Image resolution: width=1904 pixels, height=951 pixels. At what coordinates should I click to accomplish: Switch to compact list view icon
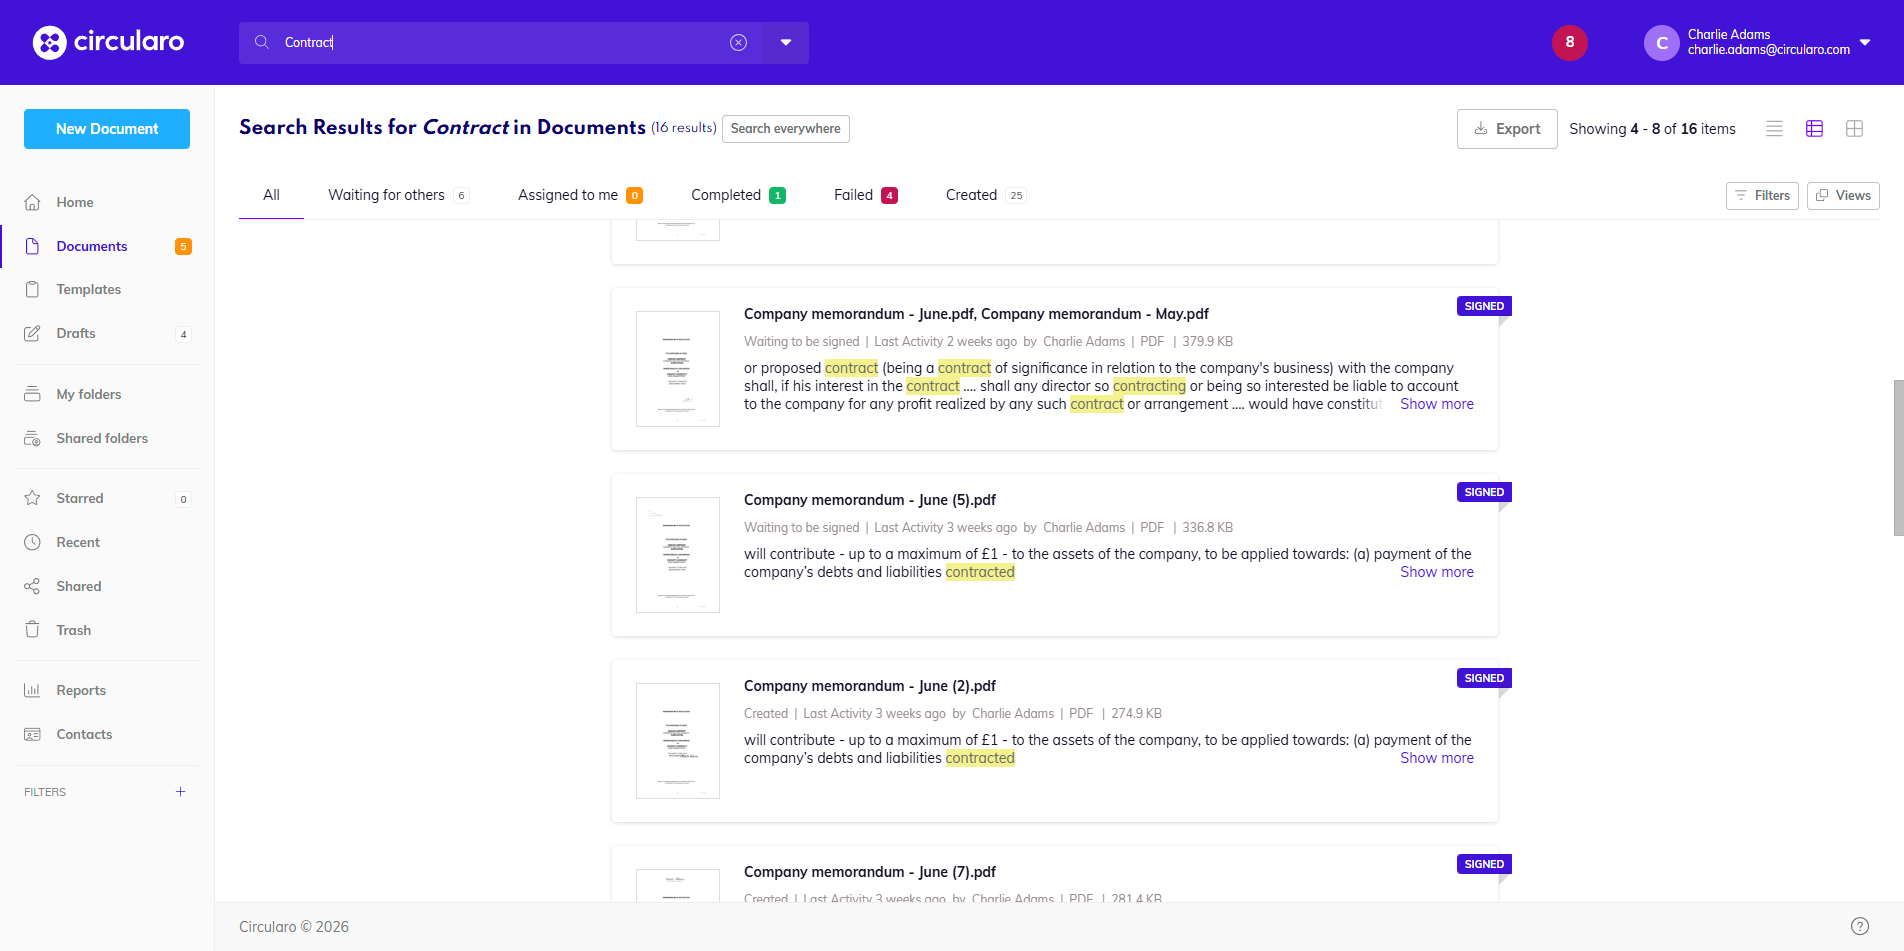click(1774, 128)
